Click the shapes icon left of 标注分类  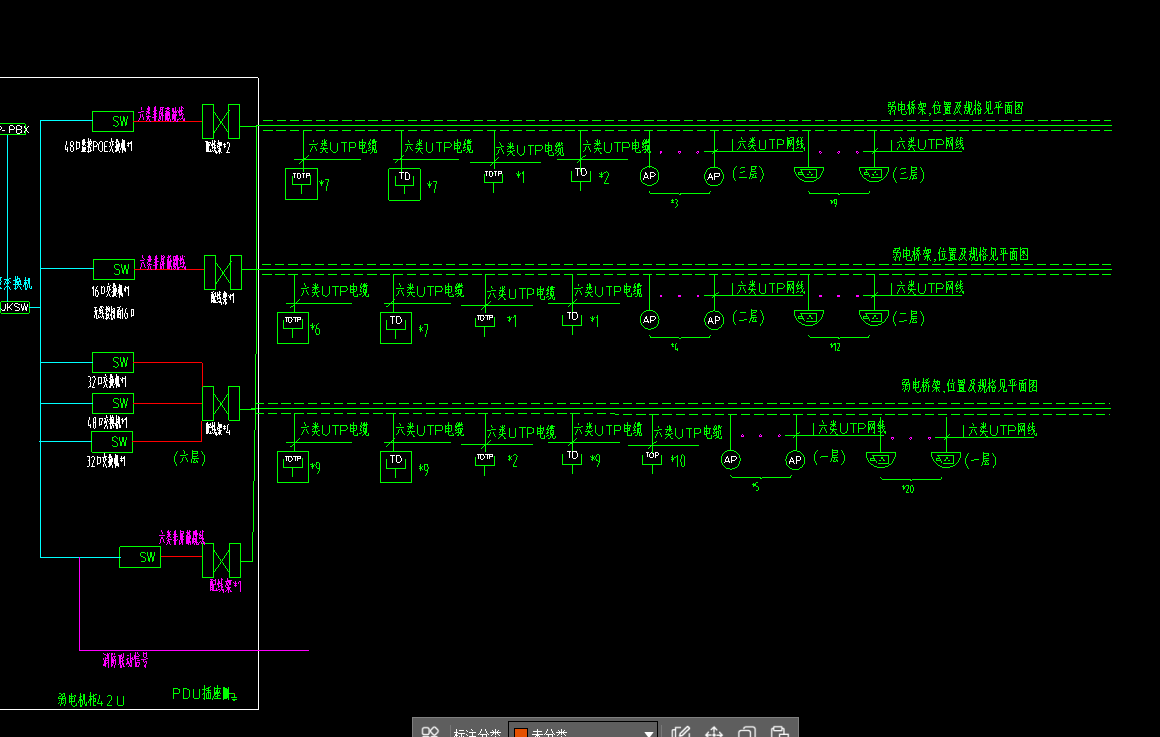coord(430,731)
